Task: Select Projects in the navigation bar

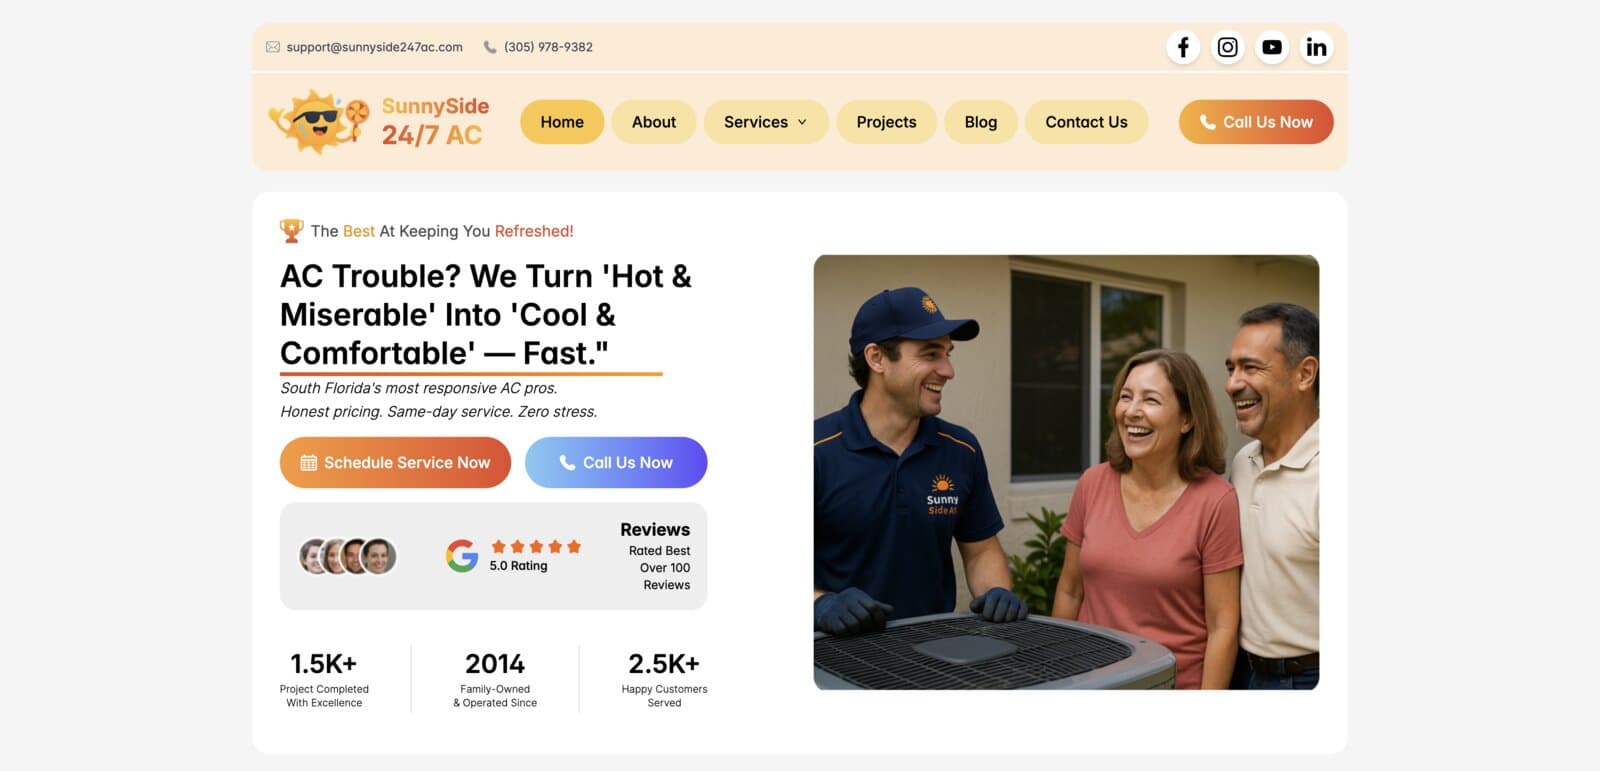Action: (886, 122)
